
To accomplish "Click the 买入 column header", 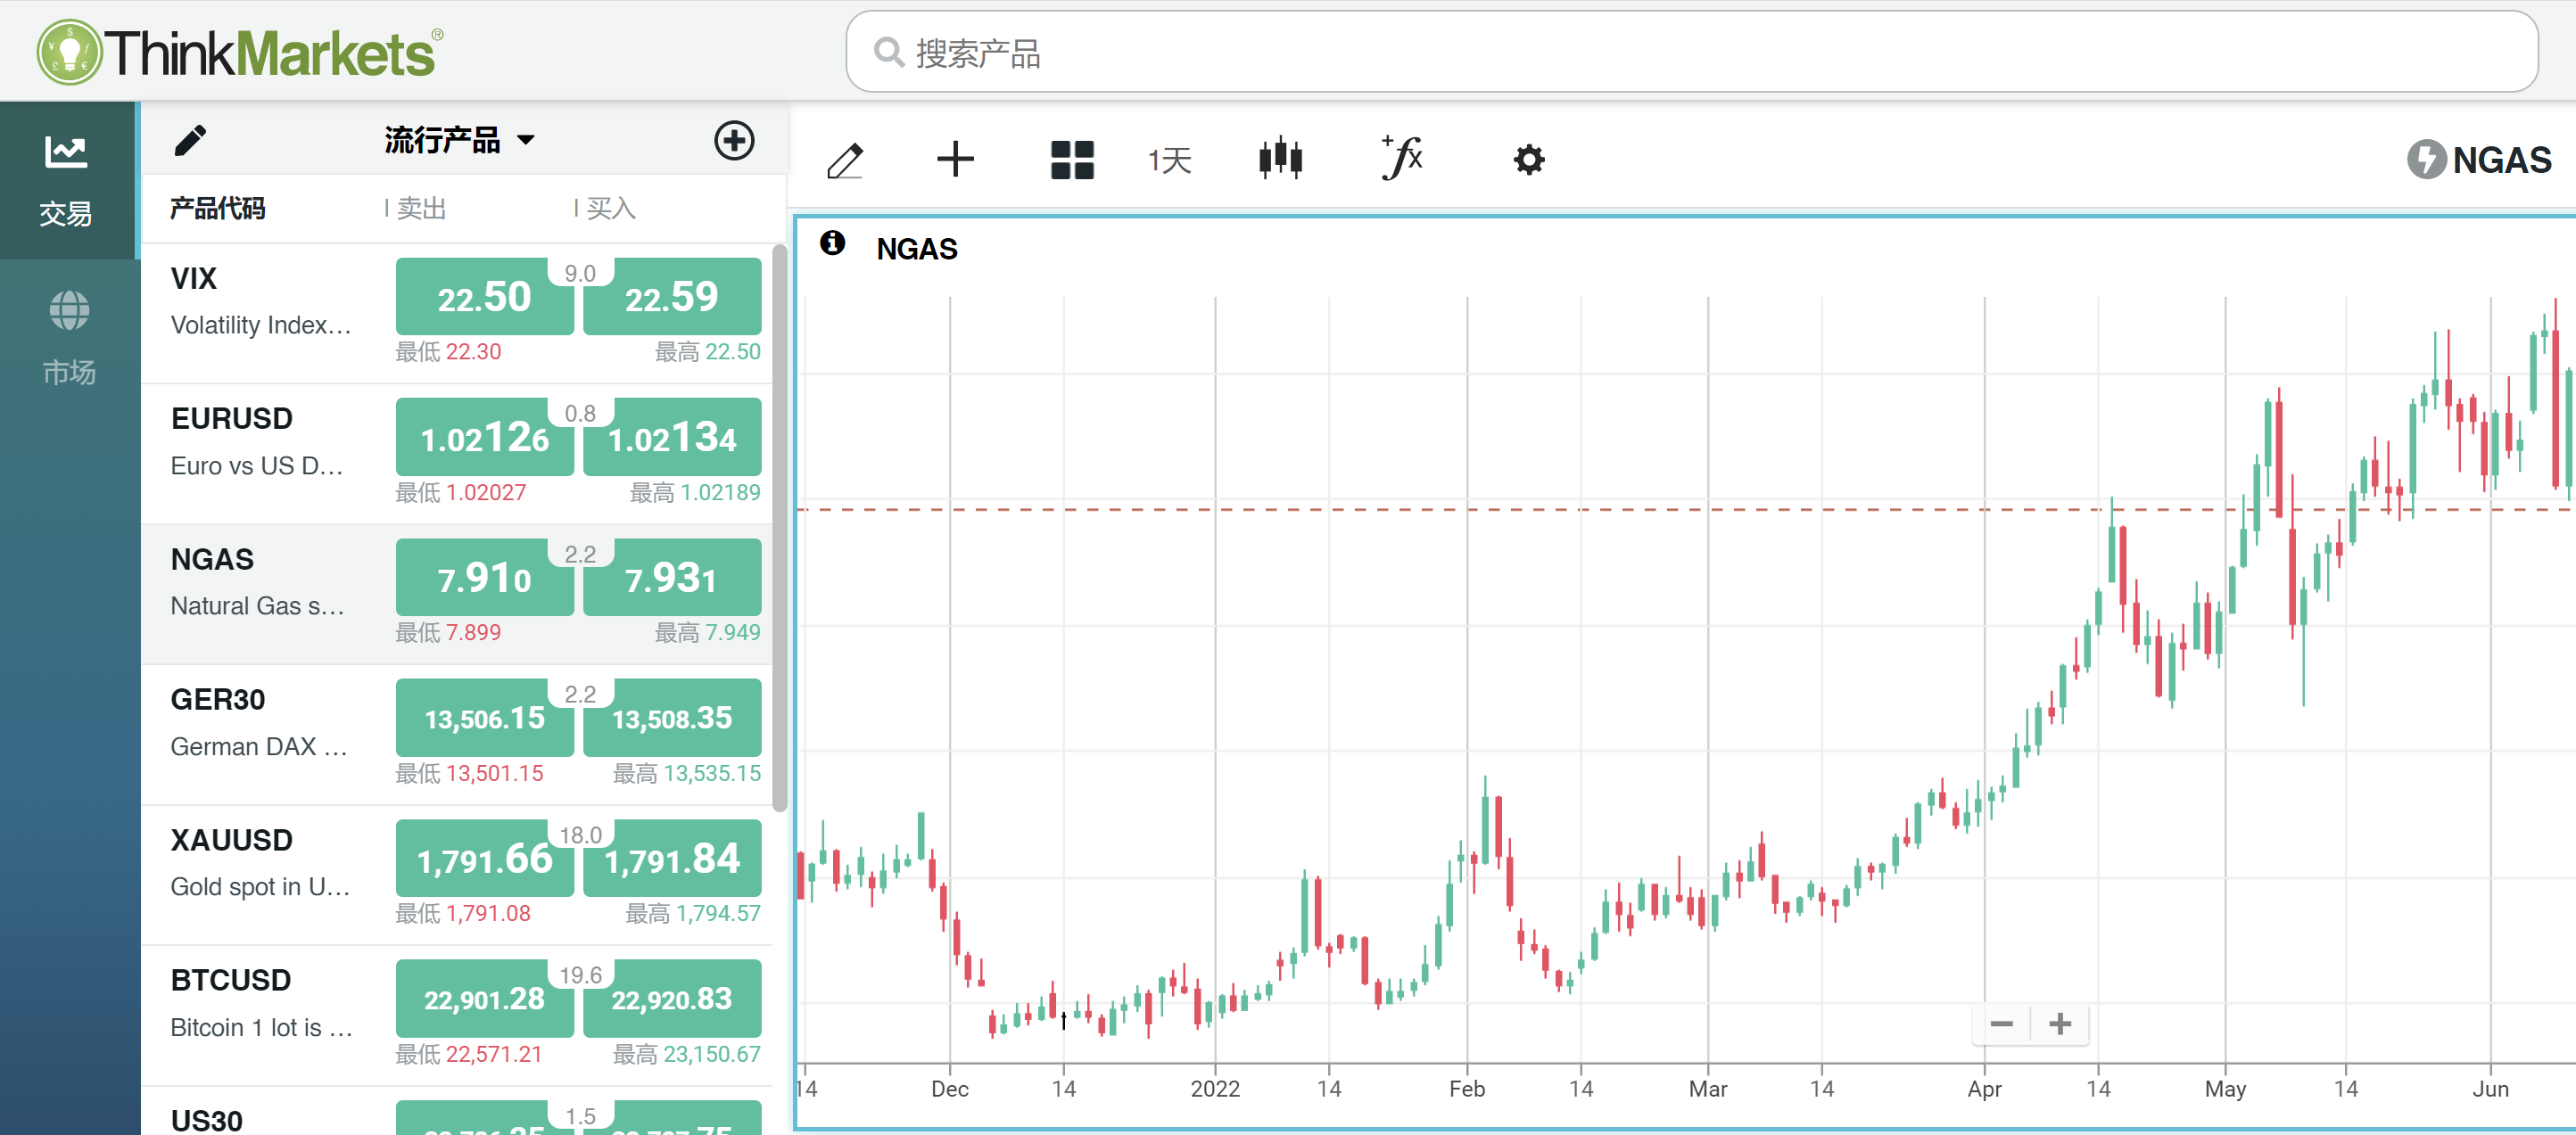I will 610,208.
